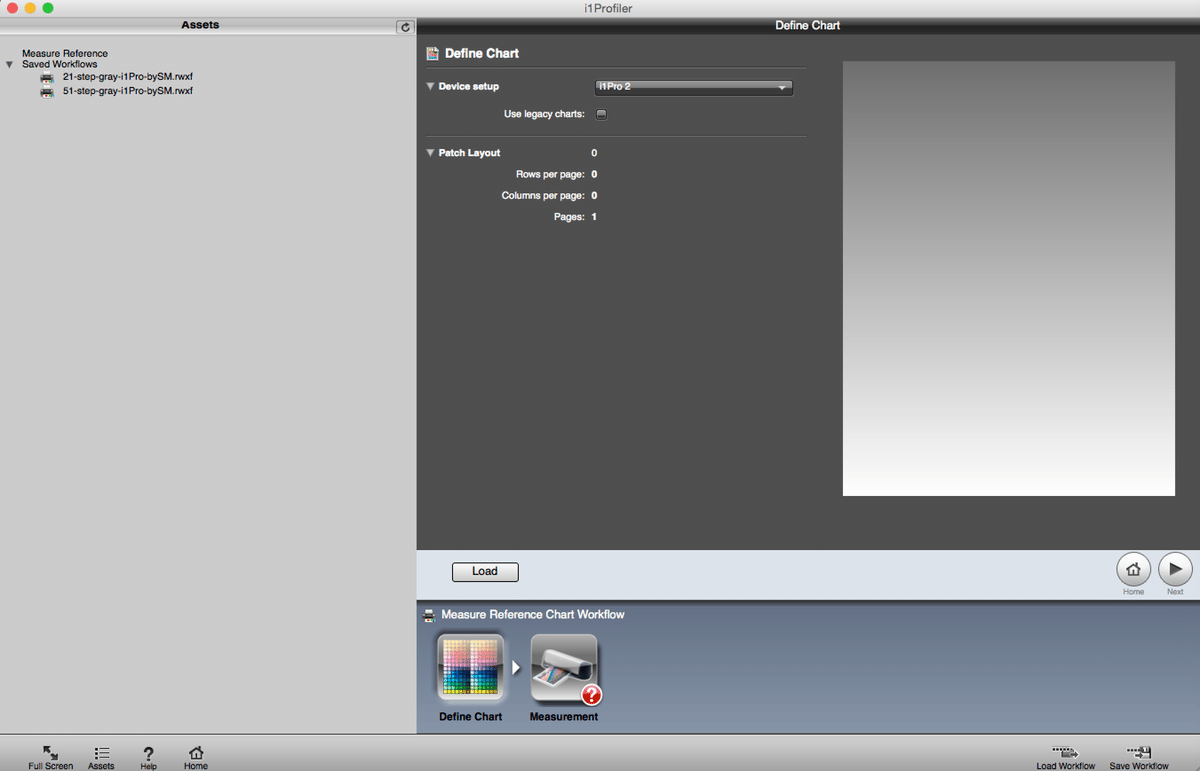Viewport: 1200px width, 771px height.
Task: Click the Define Chart panel title
Action: 482,54
